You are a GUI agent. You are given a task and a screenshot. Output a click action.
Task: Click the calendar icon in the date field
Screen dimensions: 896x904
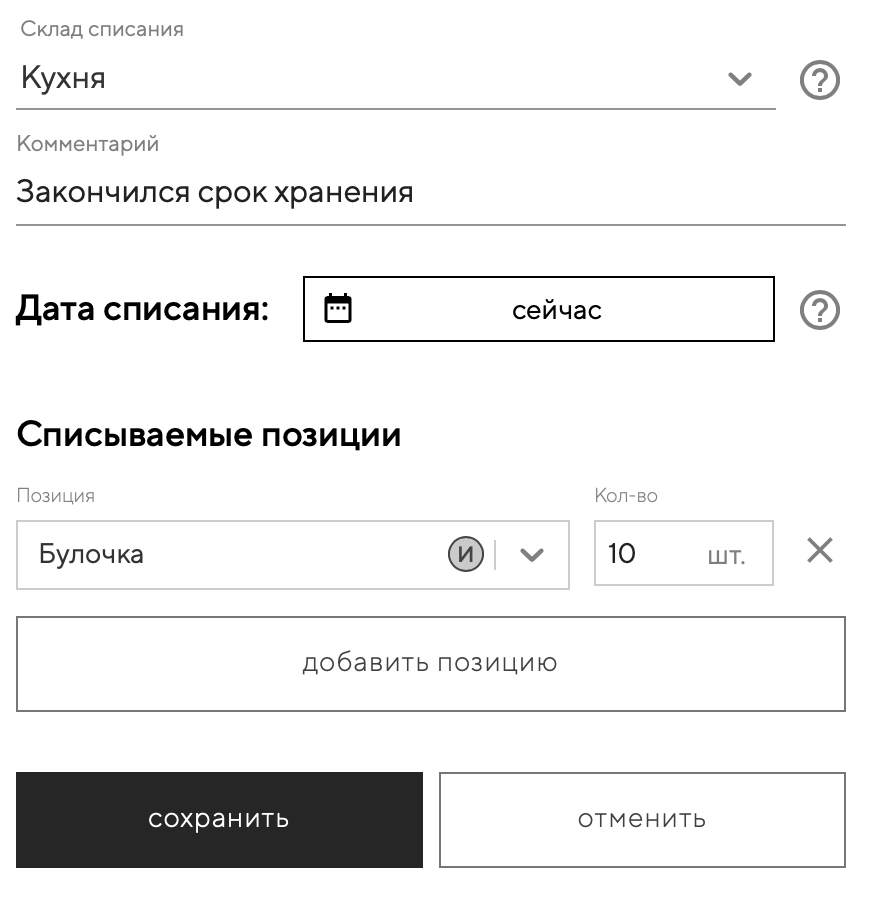(x=339, y=309)
